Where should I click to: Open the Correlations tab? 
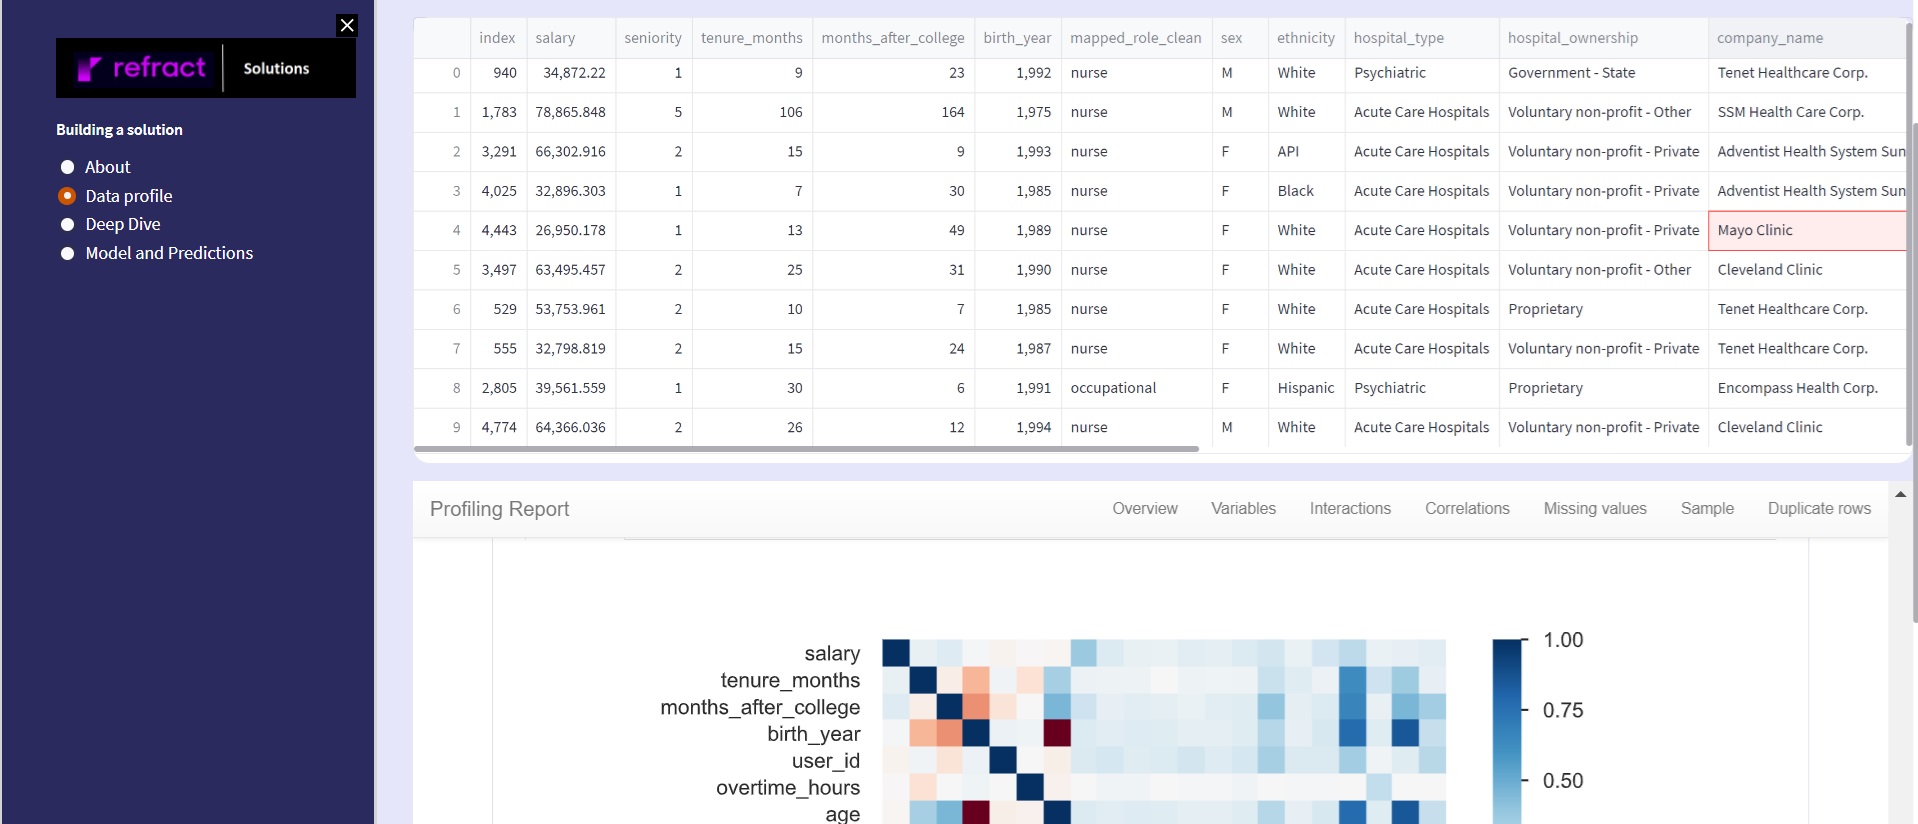click(x=1467, y=508)
